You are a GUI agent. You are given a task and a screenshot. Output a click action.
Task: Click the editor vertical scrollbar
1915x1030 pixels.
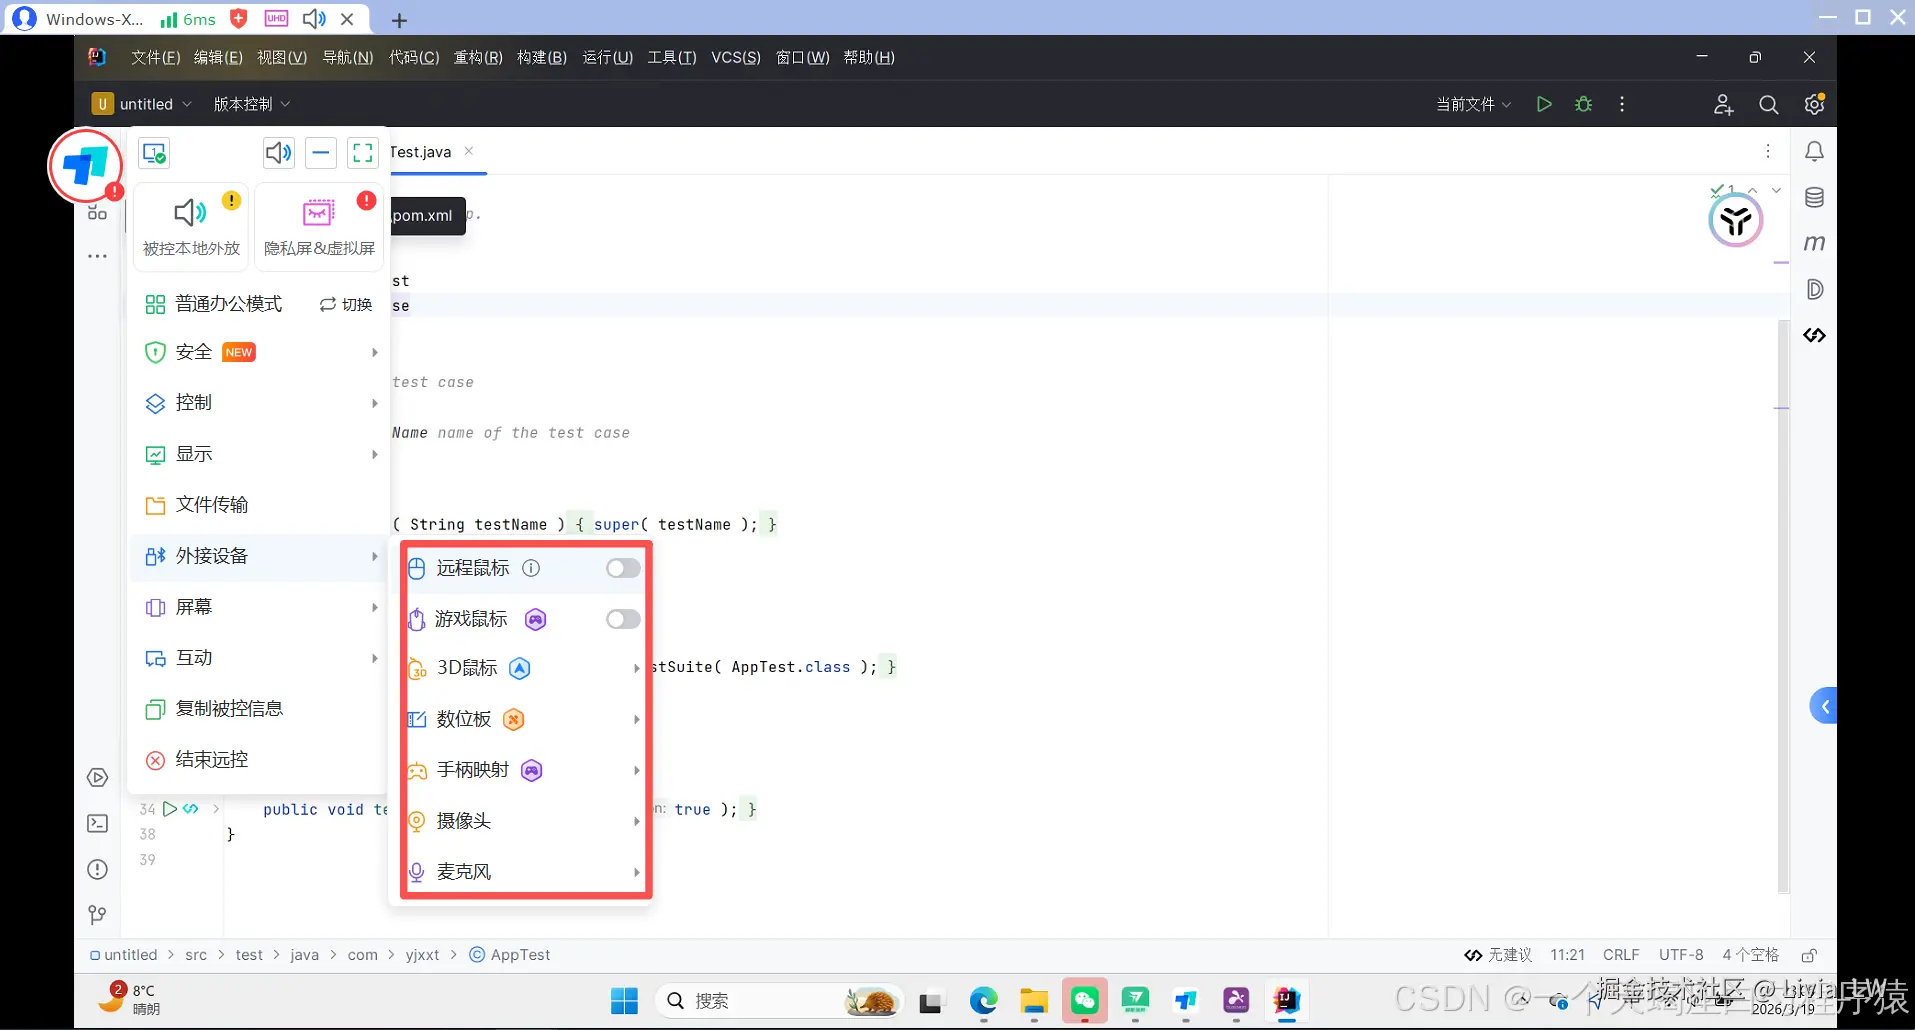point(1783,605)
